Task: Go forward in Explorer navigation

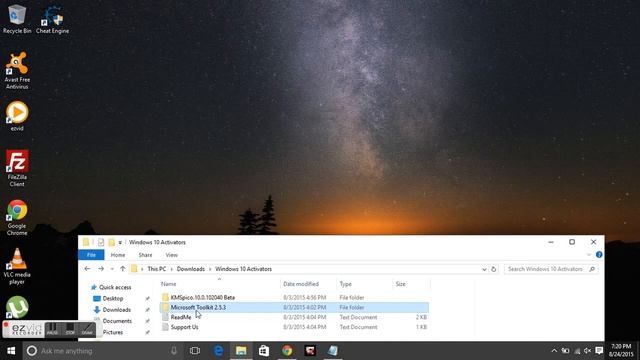Action: click(x=101, y=269)
